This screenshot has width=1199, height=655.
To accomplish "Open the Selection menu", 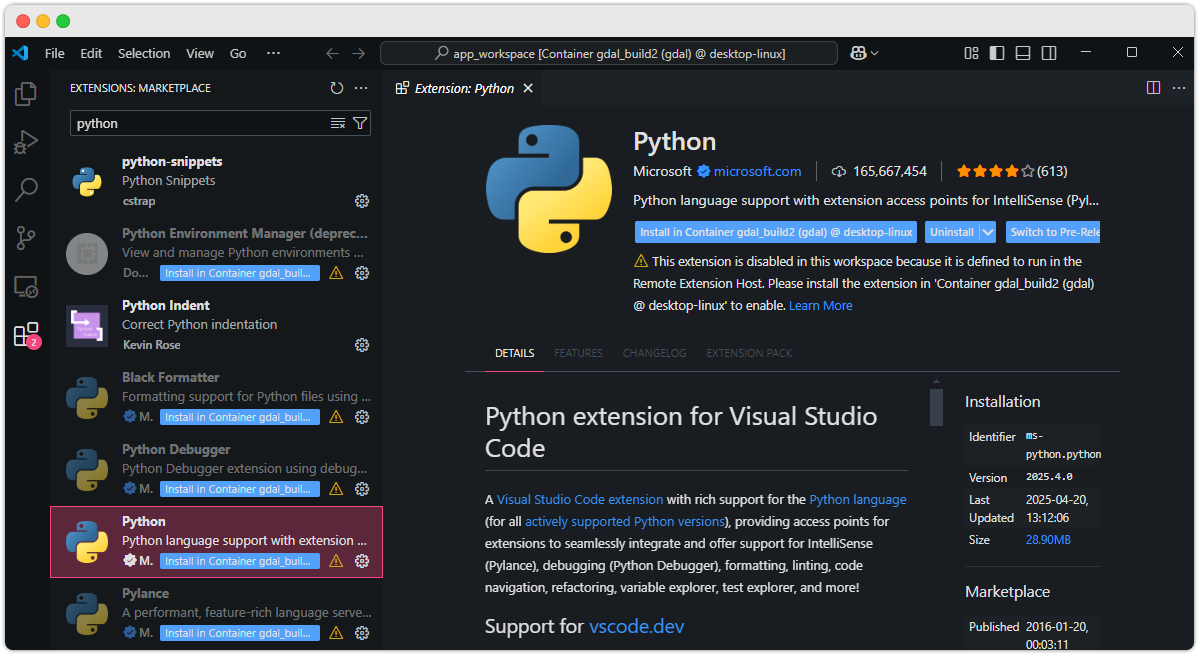I will (x=144, y=54).
